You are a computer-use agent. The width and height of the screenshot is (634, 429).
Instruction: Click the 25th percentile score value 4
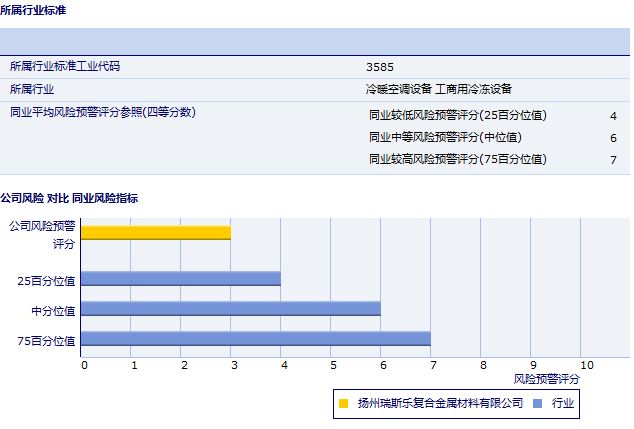(613, 116)
